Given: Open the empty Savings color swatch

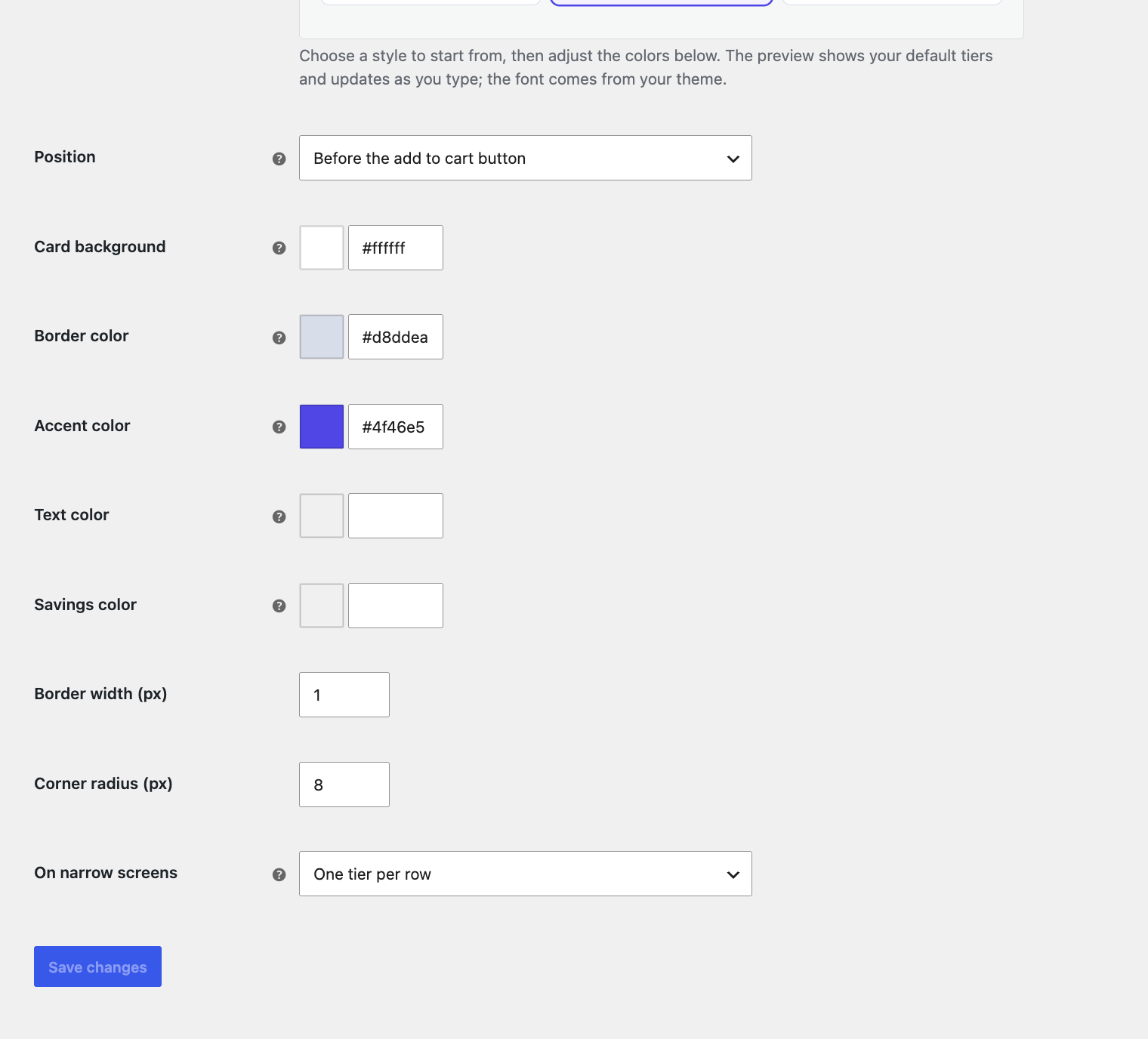Looking at the screenshot, I should coord(321,606).
